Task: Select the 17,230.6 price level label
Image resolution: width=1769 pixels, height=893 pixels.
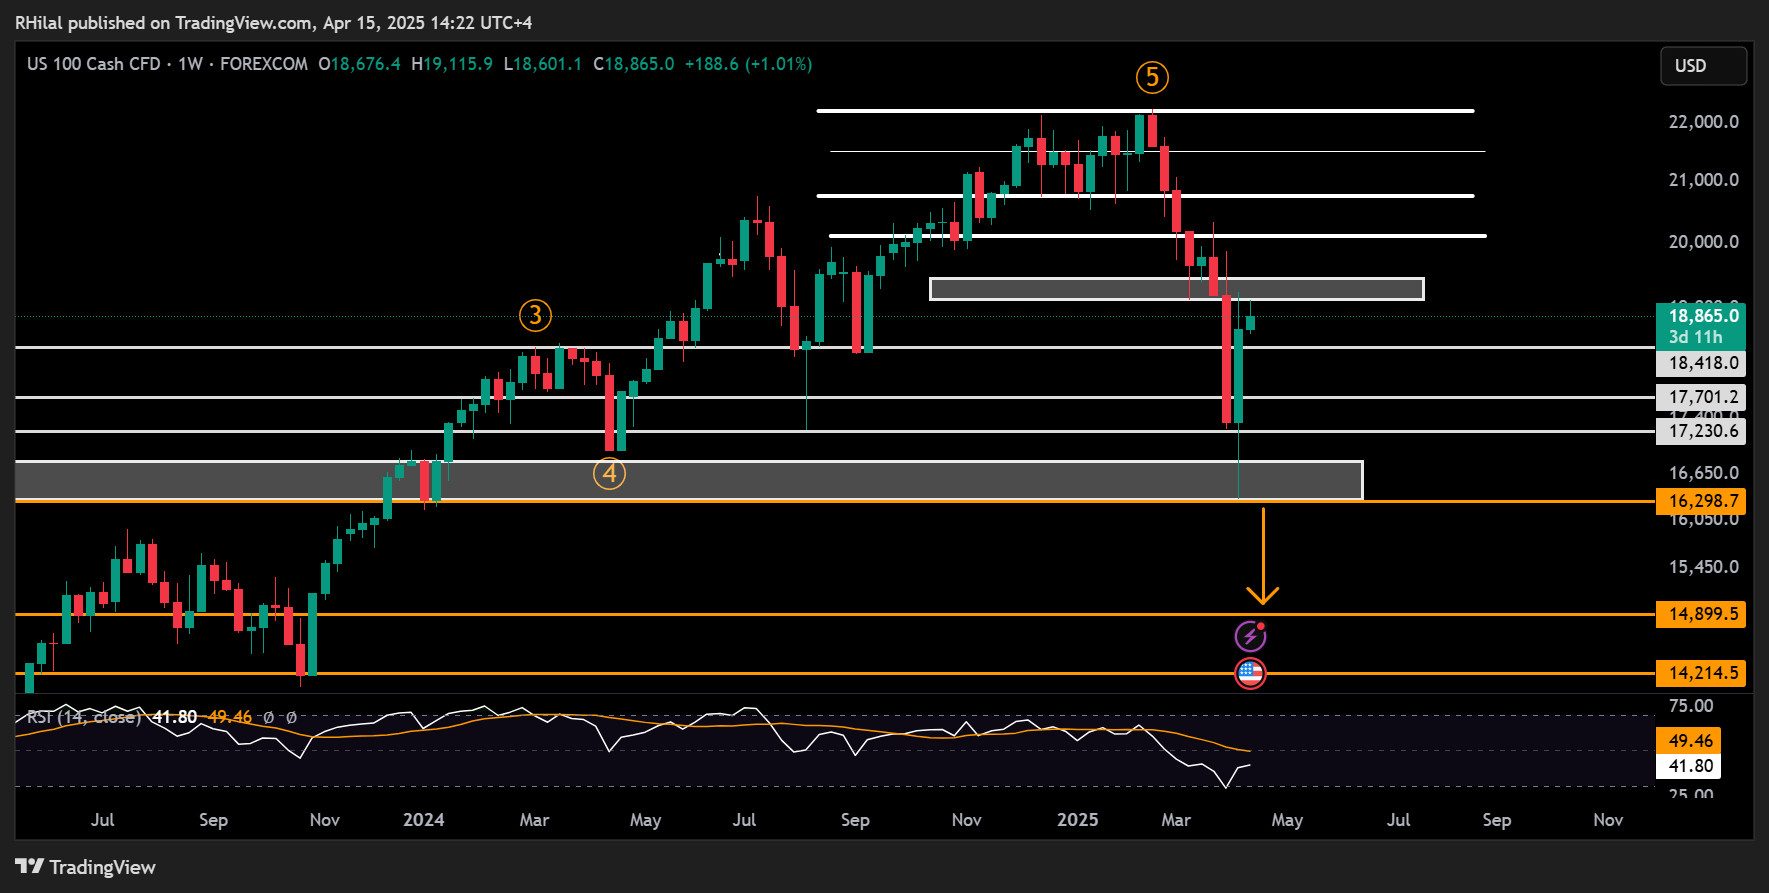Action: [x=1701, y=431]
